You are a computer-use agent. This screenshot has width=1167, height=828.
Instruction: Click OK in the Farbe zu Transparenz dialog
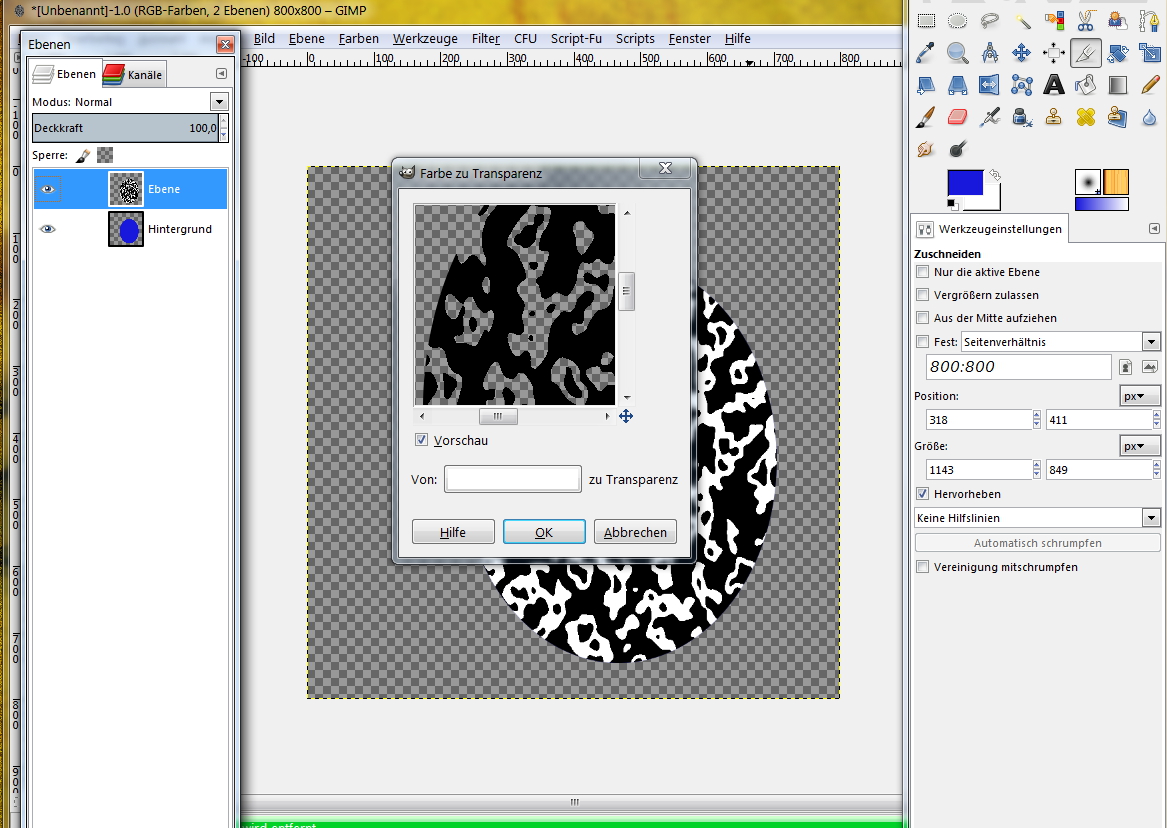(544, 532)
